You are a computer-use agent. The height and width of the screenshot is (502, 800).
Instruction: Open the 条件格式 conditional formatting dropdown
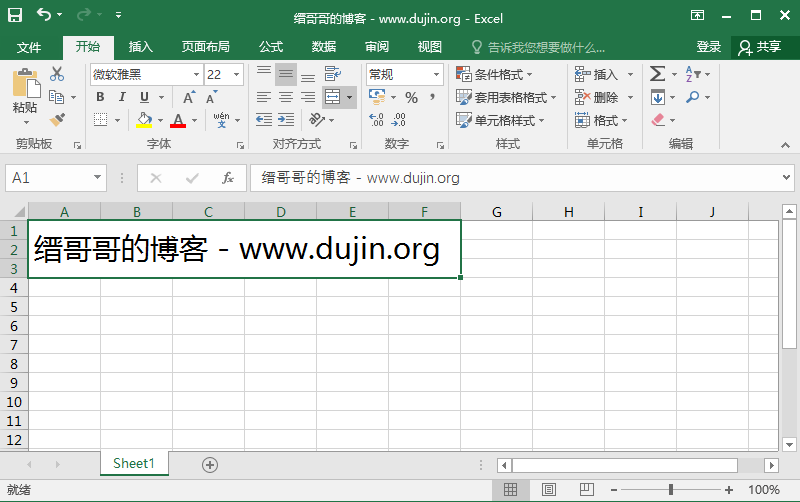[493, 74]
